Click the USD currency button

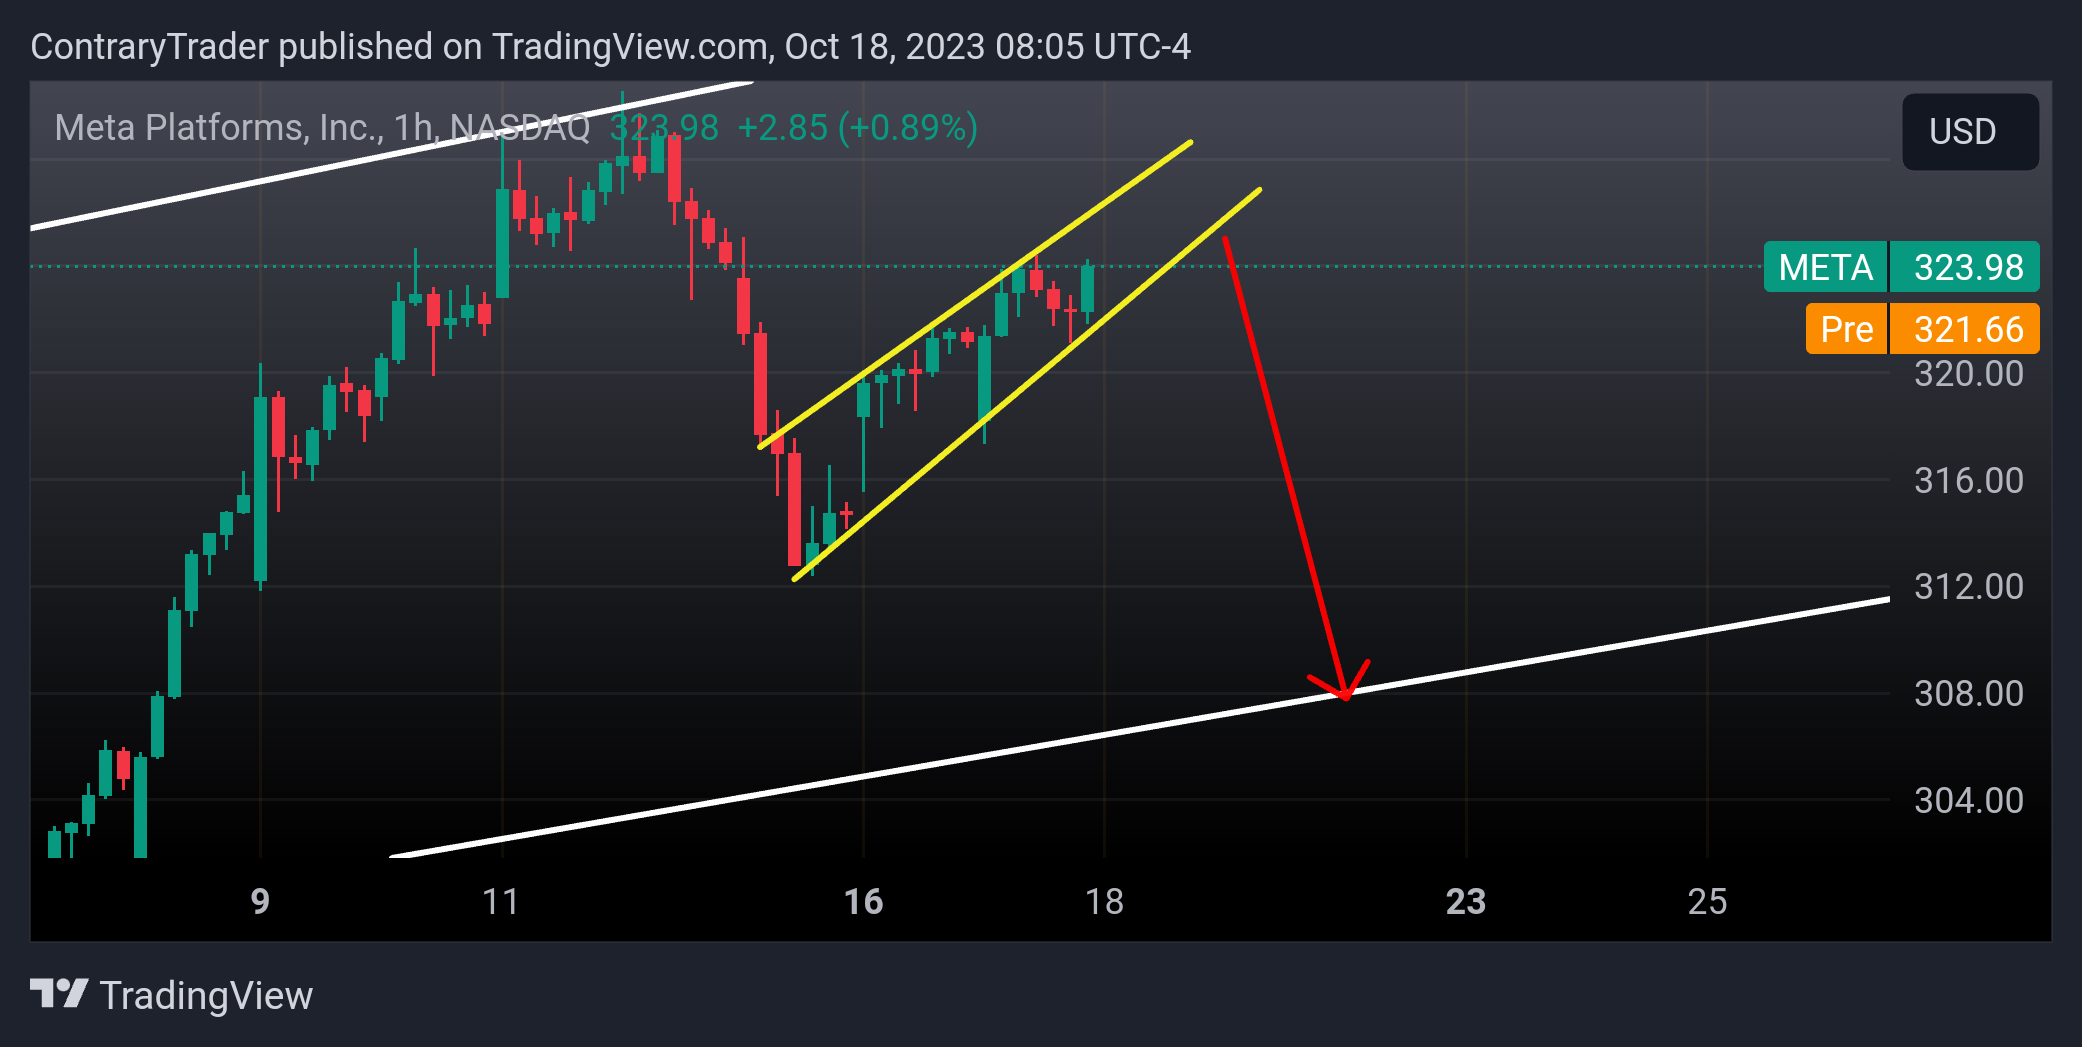pos(1969,132)
